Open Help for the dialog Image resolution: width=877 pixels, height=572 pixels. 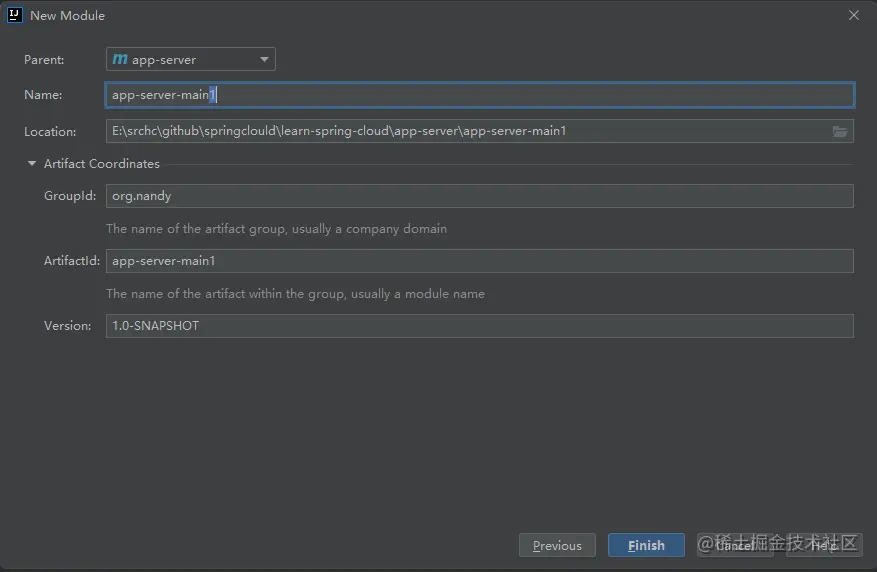pyautogui.click(x=824, y=545)
